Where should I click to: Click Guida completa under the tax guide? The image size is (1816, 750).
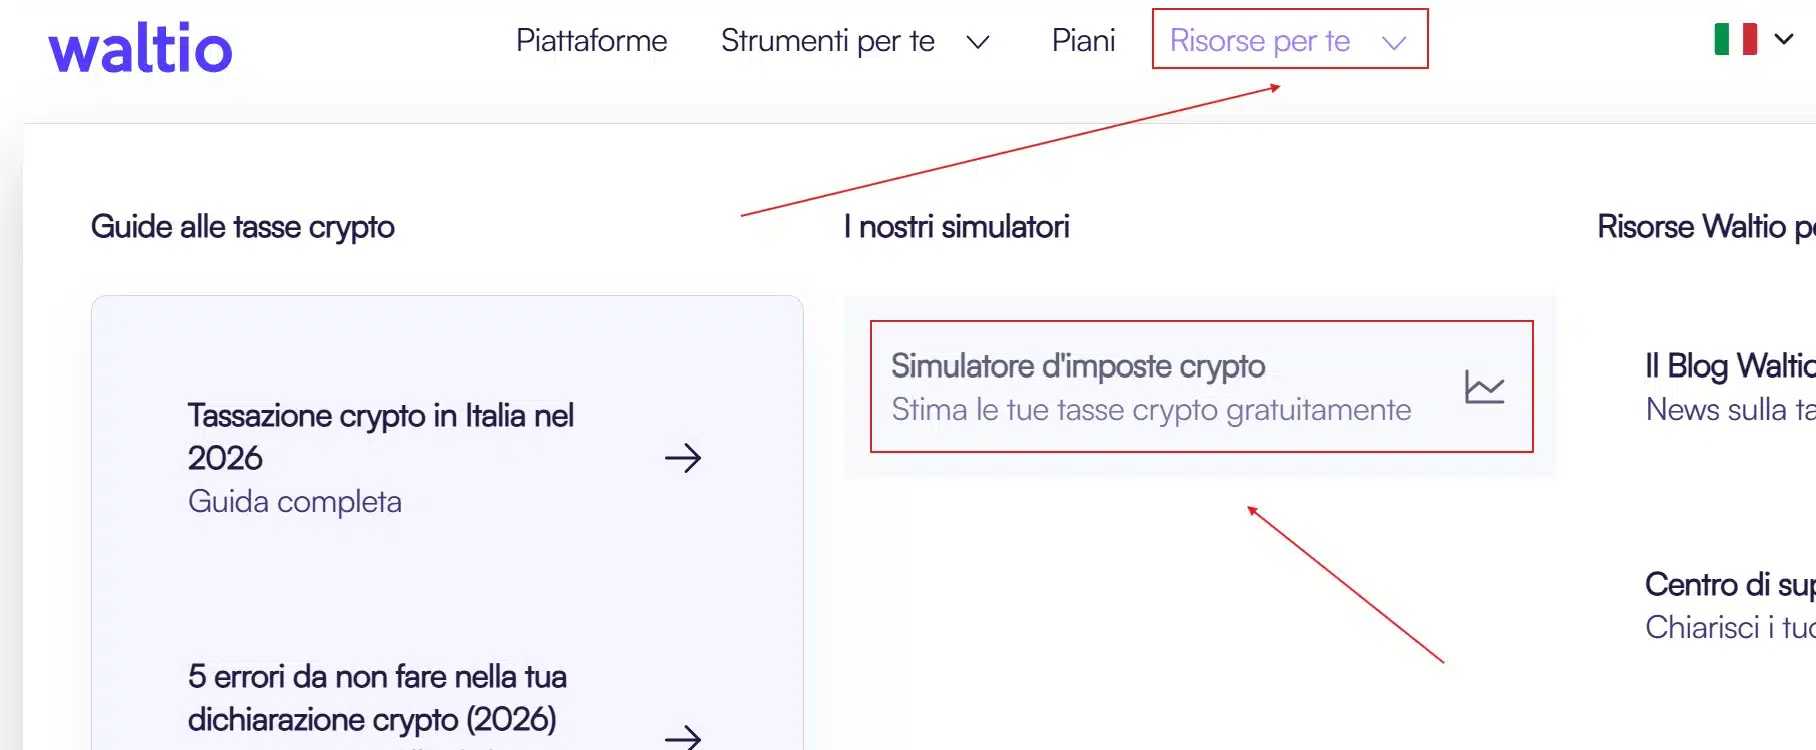(294, 501)
